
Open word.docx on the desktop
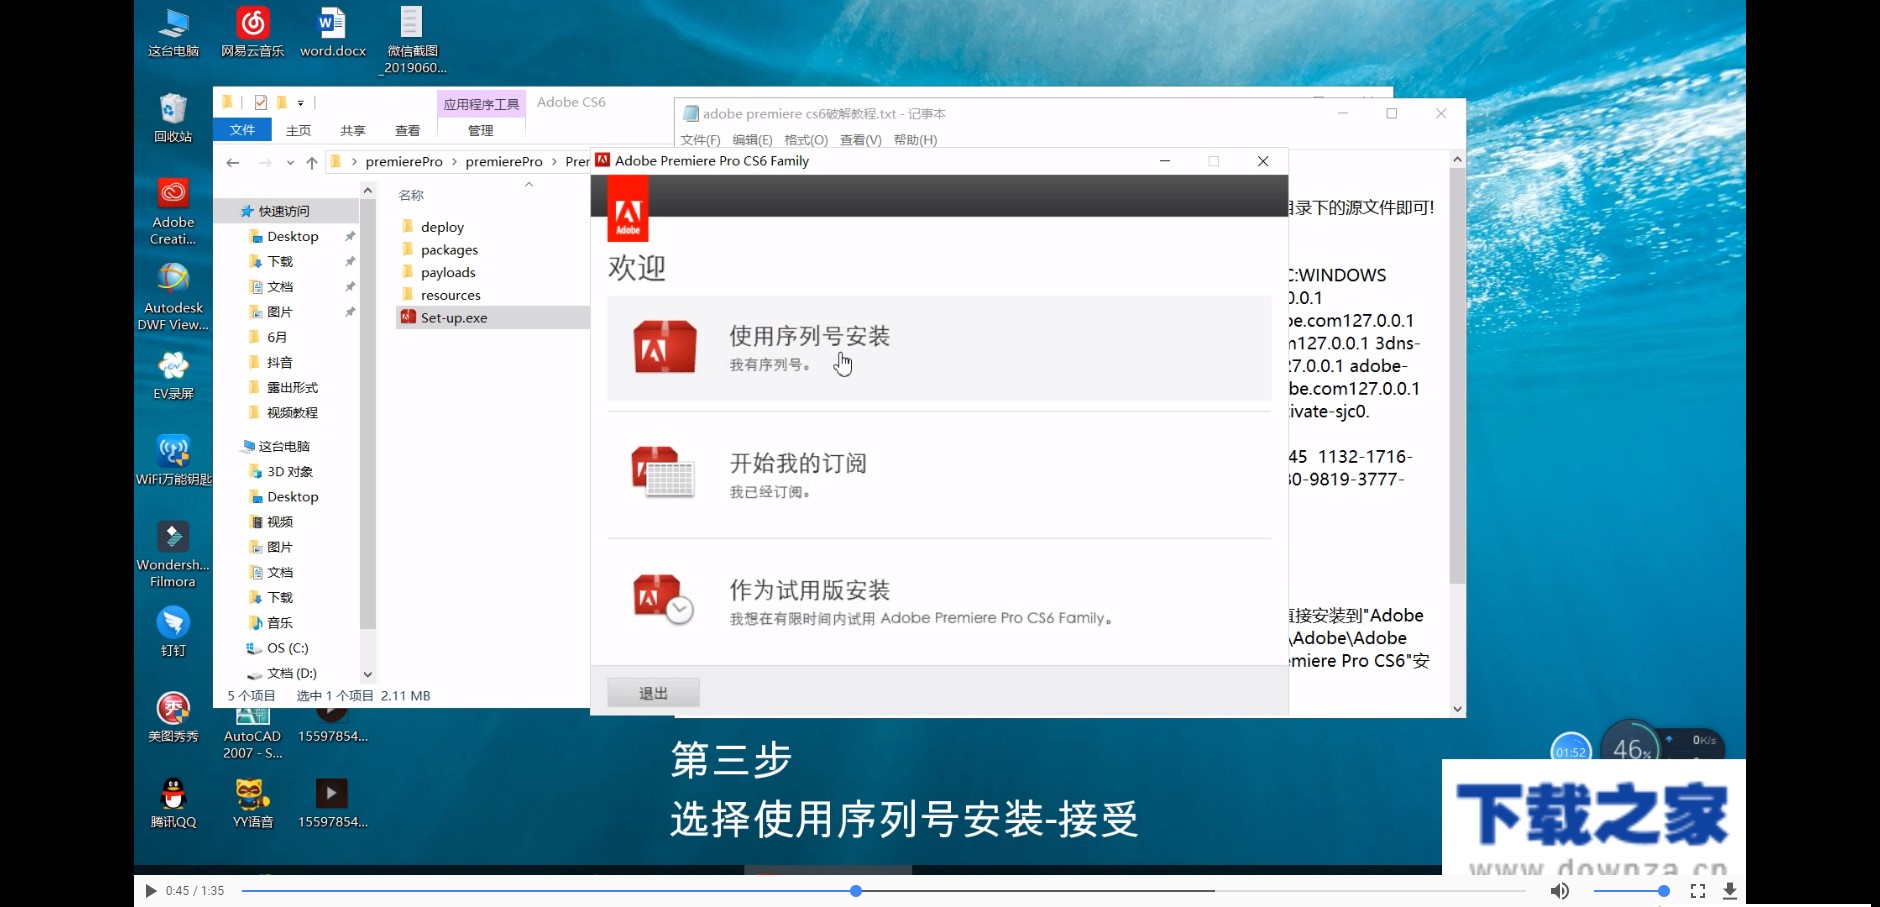coord(332,25)
